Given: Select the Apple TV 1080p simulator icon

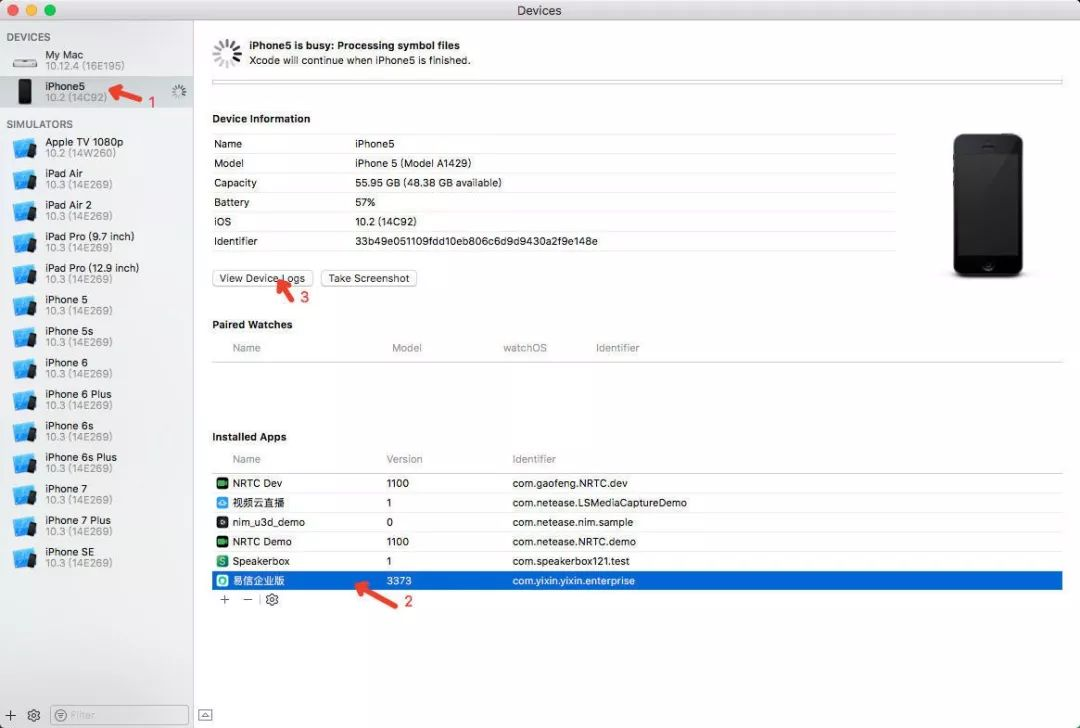Looking at the screenshot, I should click(24, 147).
